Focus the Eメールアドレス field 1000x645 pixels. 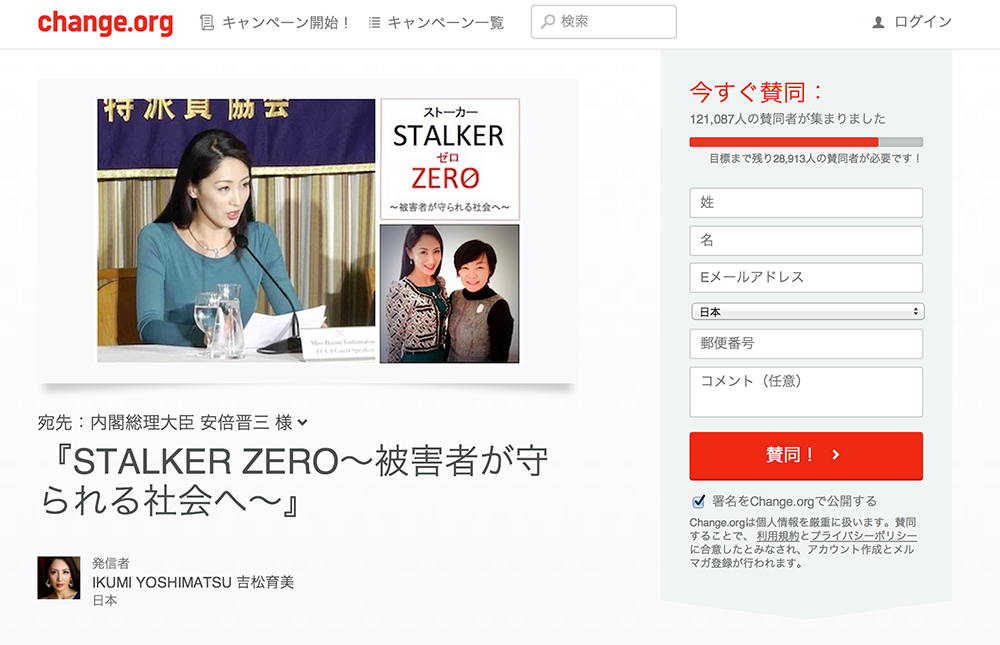(x=806, y=278)
